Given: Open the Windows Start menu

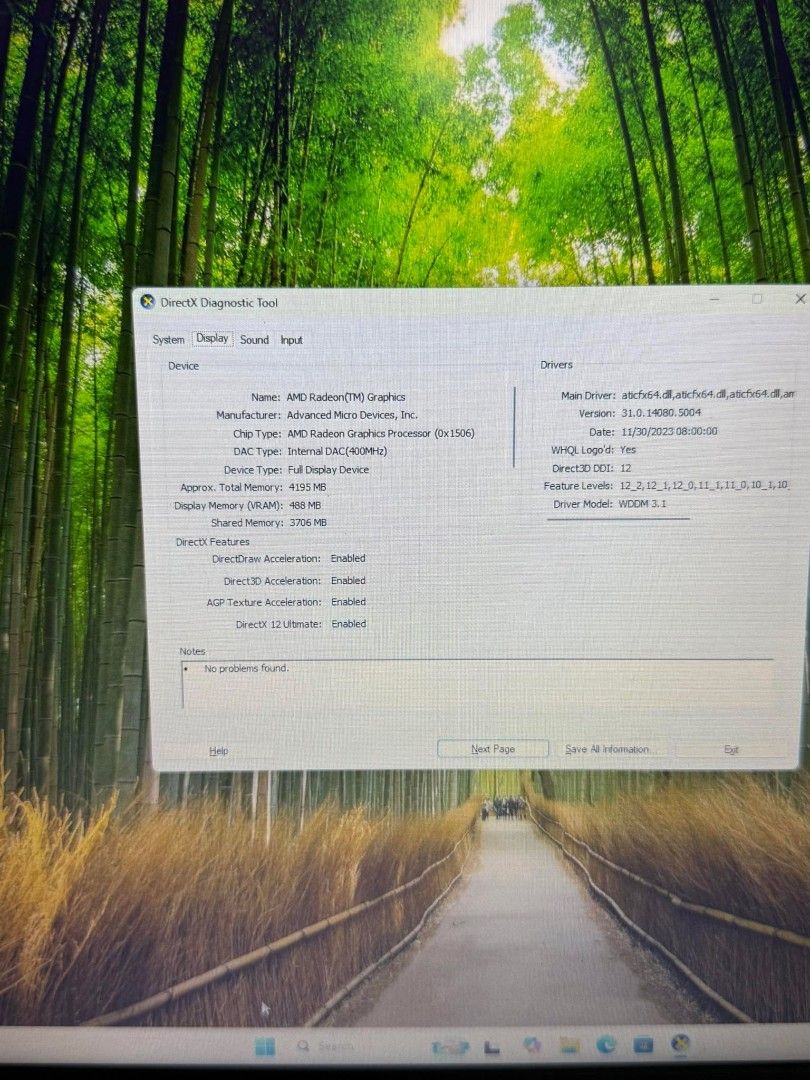Looking at the screenshot, I should click(264, 1046).
